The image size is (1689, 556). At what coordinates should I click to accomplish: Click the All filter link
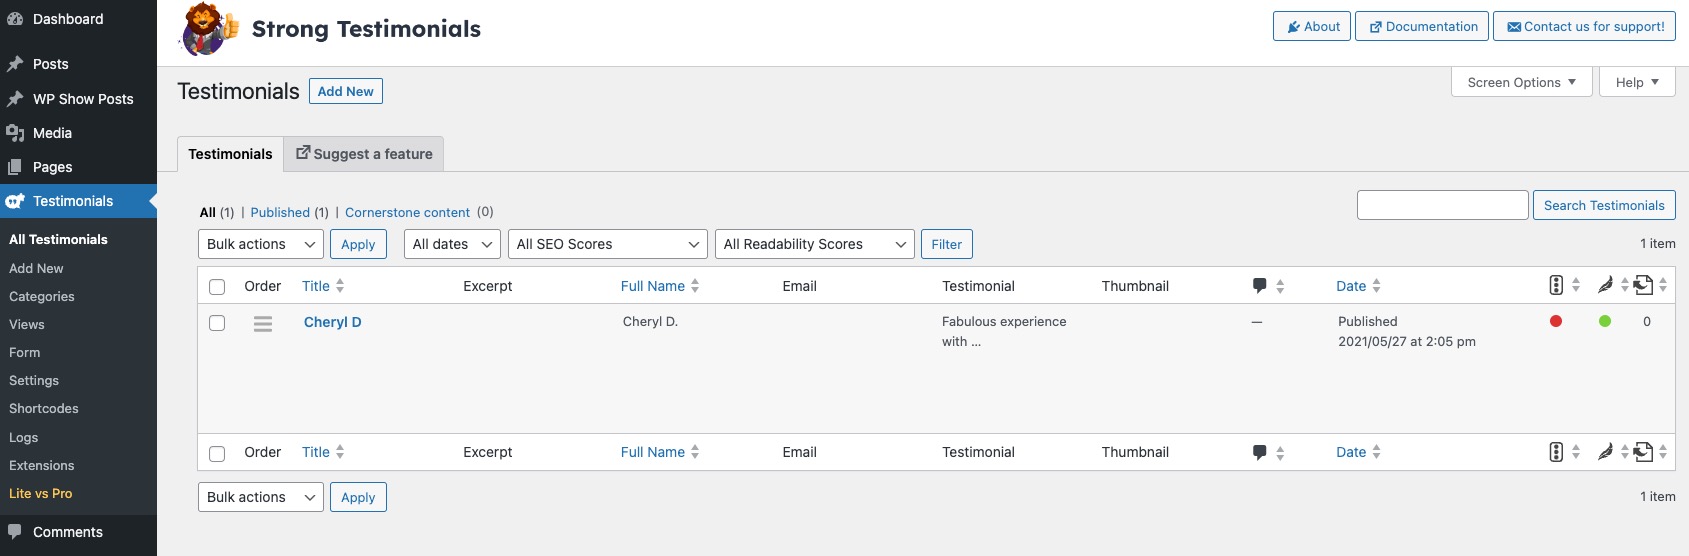pos(208,212)
